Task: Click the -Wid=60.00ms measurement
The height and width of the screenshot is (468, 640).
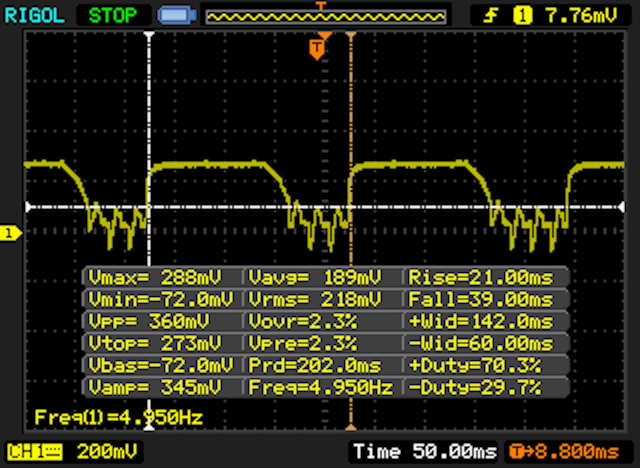Action: click(481, 343)
